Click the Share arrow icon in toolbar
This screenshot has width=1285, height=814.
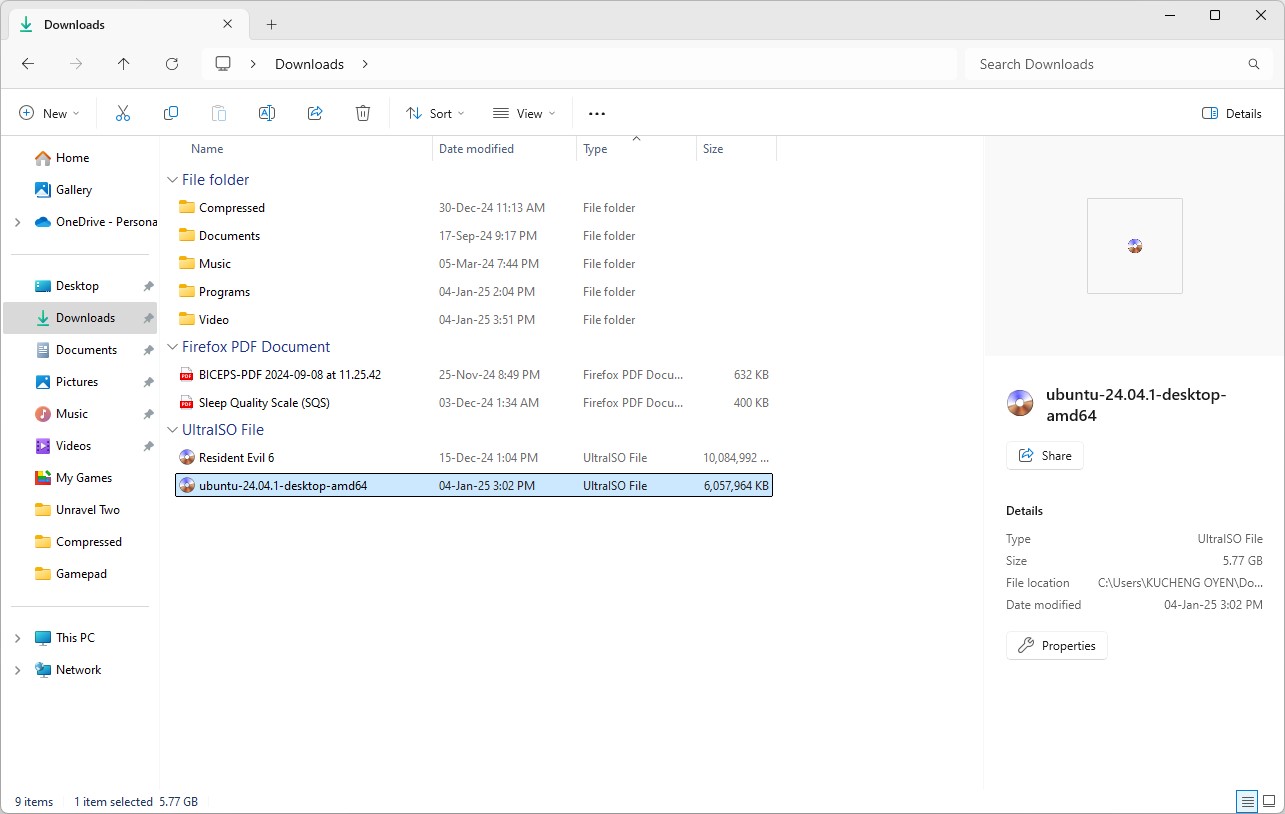[315, 114]
